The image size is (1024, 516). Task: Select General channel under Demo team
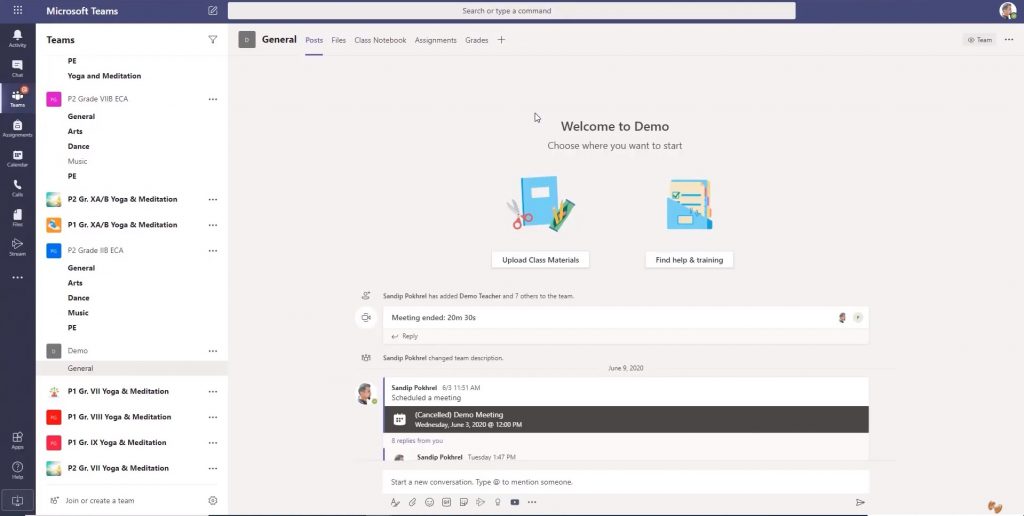(132, 368)
